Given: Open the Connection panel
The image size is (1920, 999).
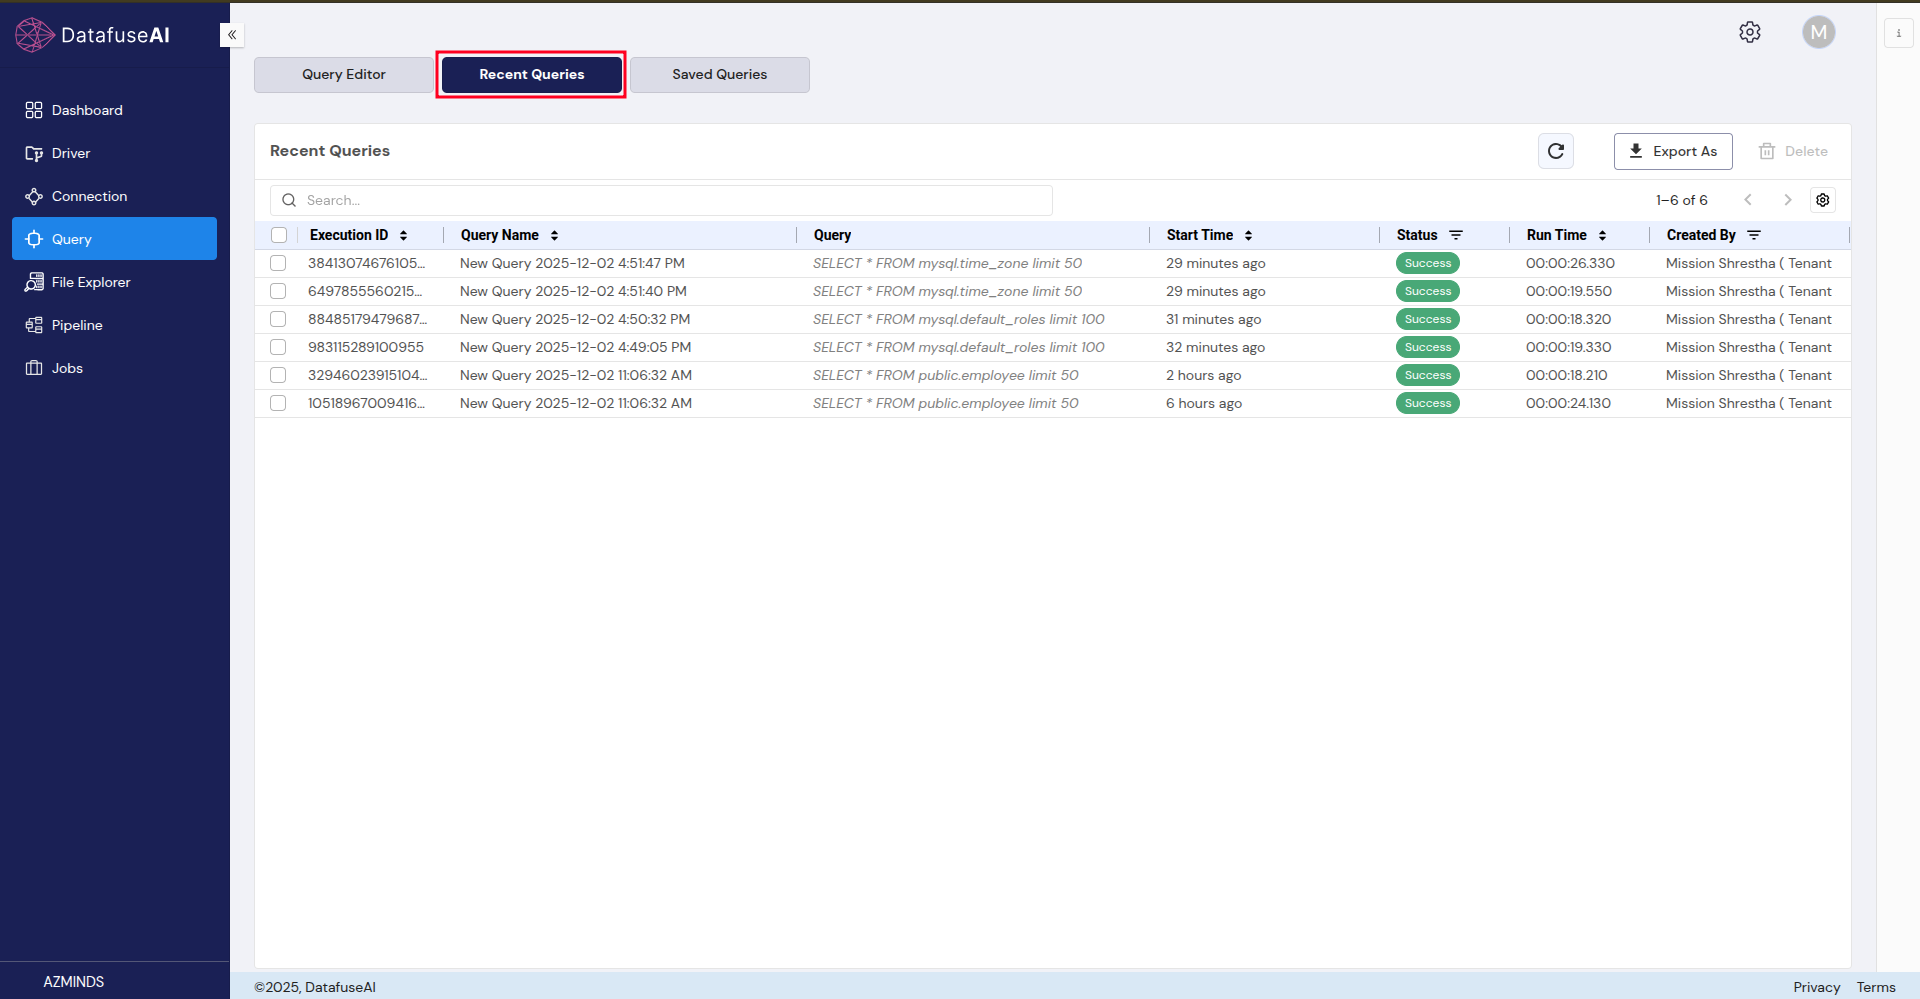Looking at the screenshot, I should click(x=89, y=196).
